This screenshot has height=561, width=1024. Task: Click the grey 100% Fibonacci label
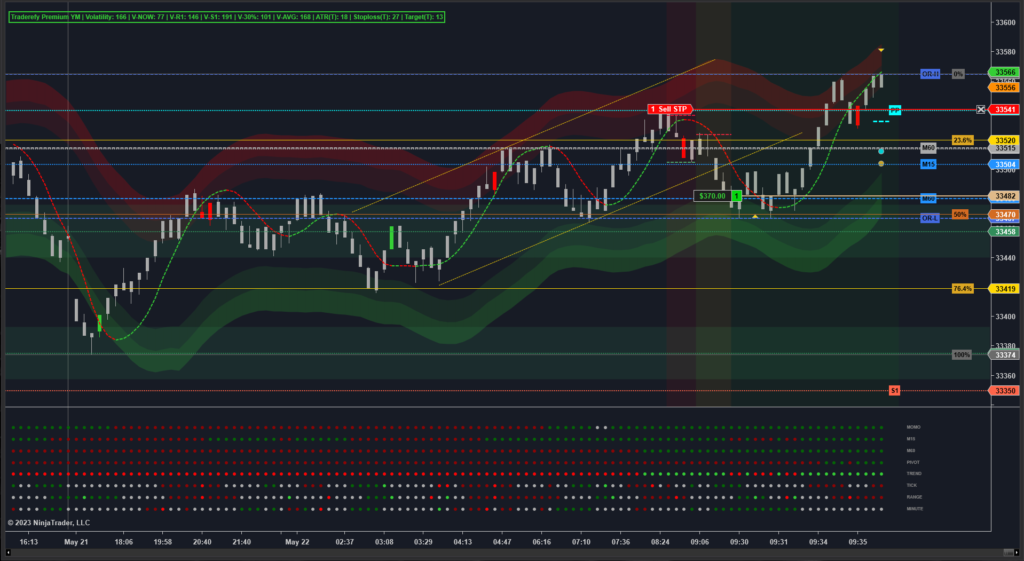coord(961,354)
